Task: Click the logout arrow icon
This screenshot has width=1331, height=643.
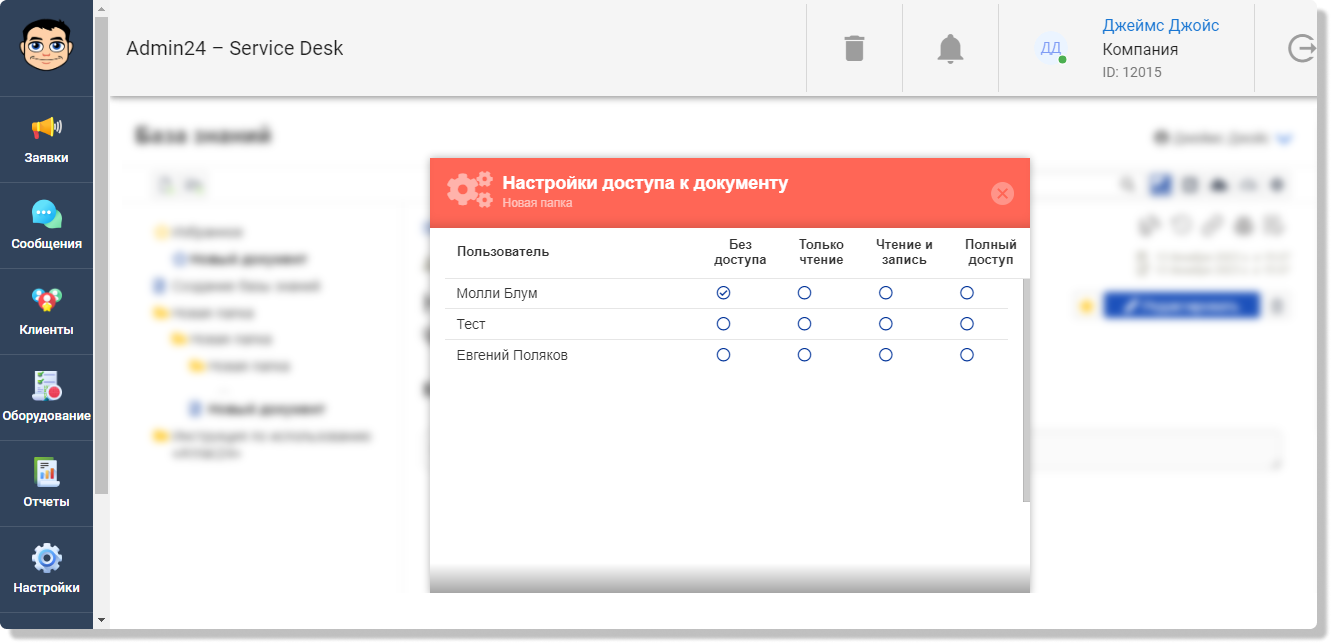Action: pyautogui.click(x=1301, y=48)
